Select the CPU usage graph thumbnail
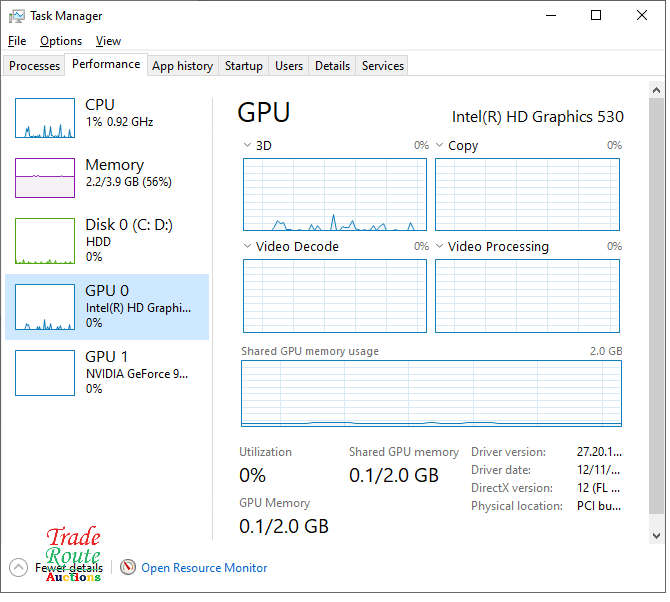670x602 pixels. click(45, 118)
